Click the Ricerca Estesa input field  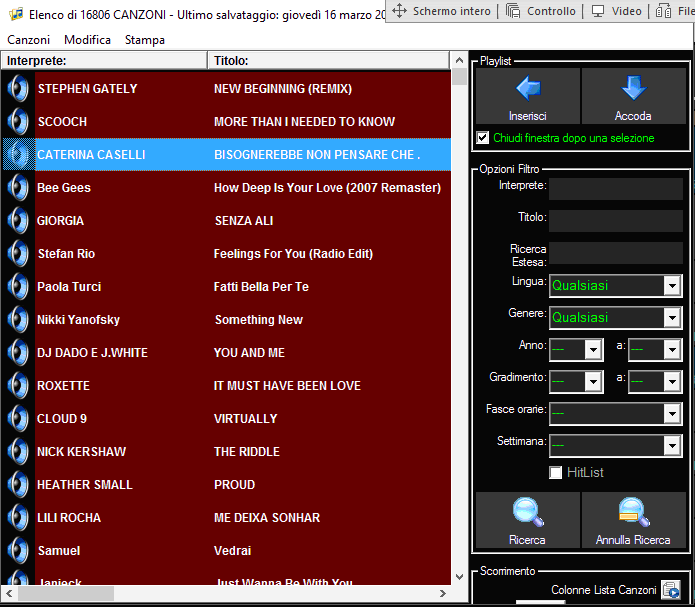[x=615, y=254]
